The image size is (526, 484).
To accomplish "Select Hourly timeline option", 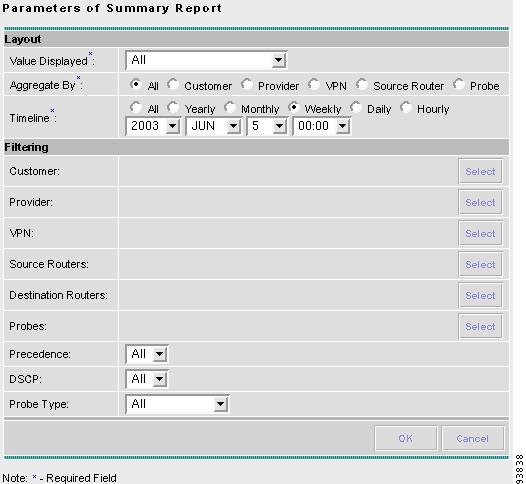I will [406, 107].
